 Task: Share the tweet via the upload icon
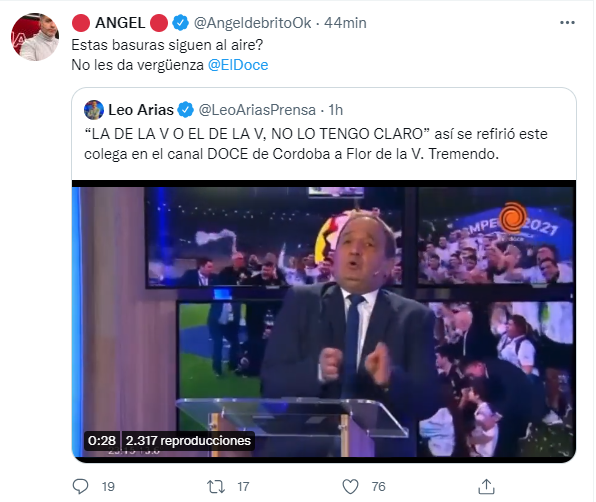pos(486,486)
